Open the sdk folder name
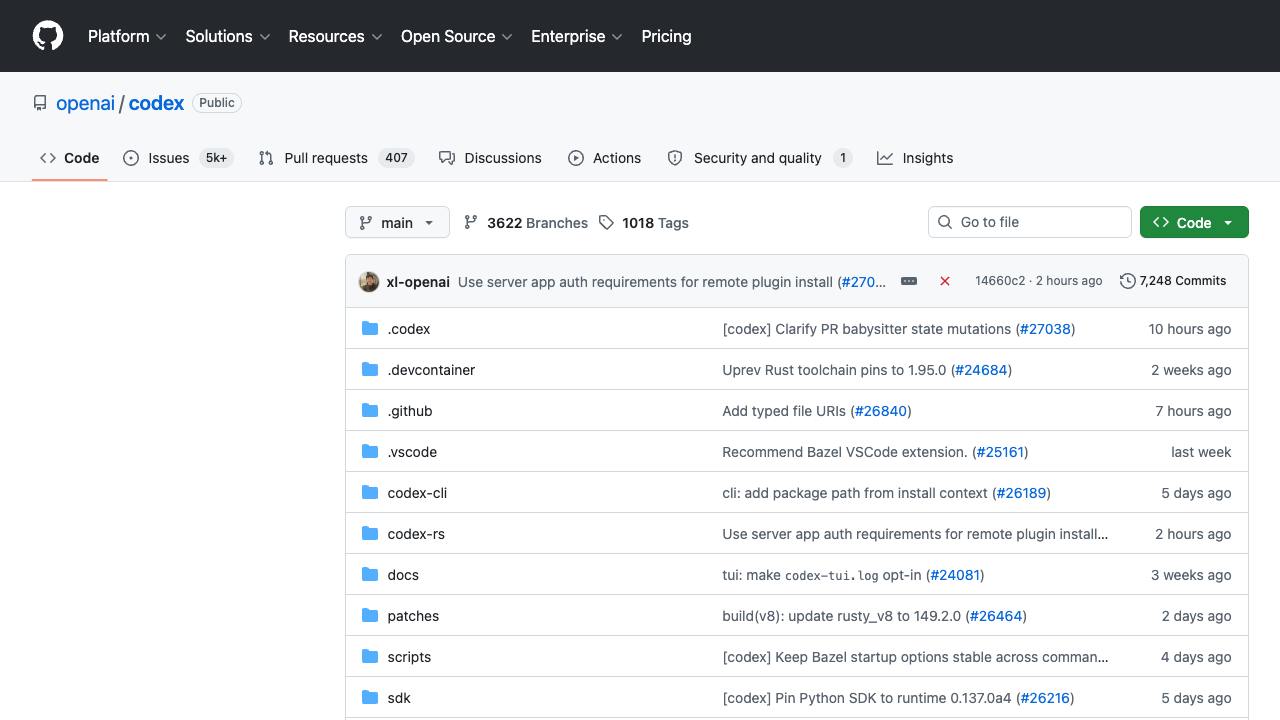This screenshot has width=1280, height=720. [399, 698]
